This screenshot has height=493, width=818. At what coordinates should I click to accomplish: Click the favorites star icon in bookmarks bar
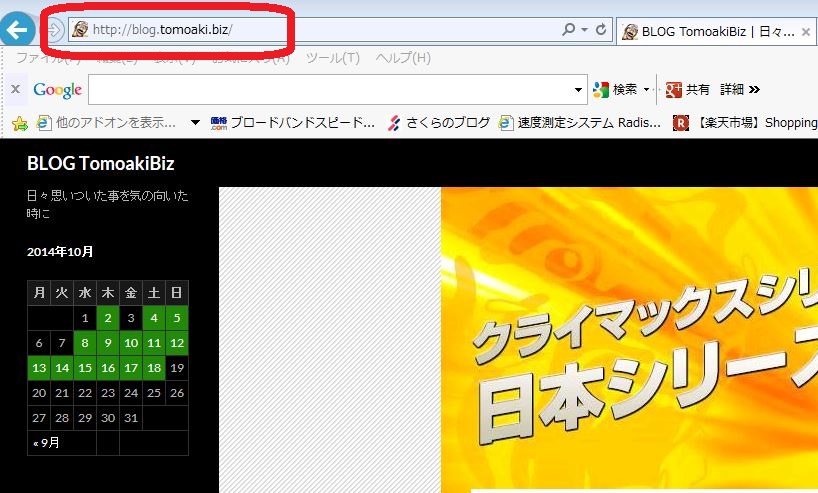point(18,123)
